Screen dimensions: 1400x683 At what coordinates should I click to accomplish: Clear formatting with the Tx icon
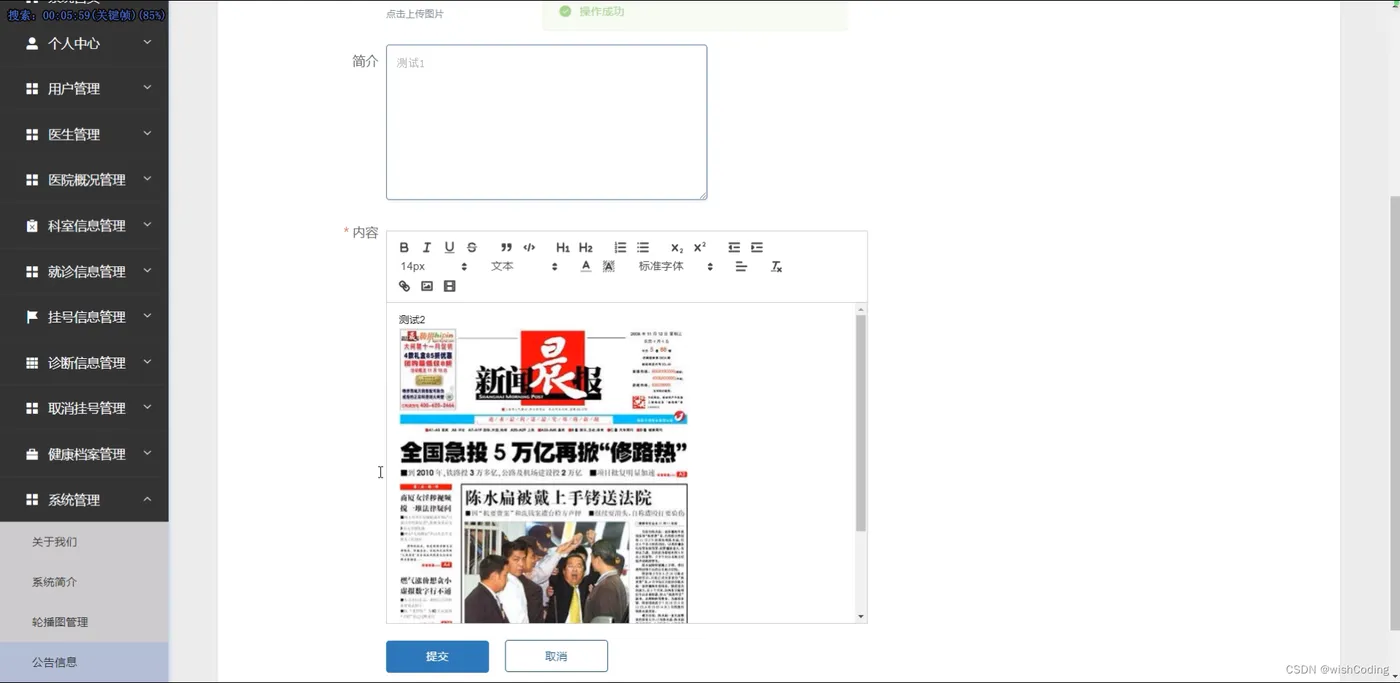pyautogui.click(x=776, y=266)
